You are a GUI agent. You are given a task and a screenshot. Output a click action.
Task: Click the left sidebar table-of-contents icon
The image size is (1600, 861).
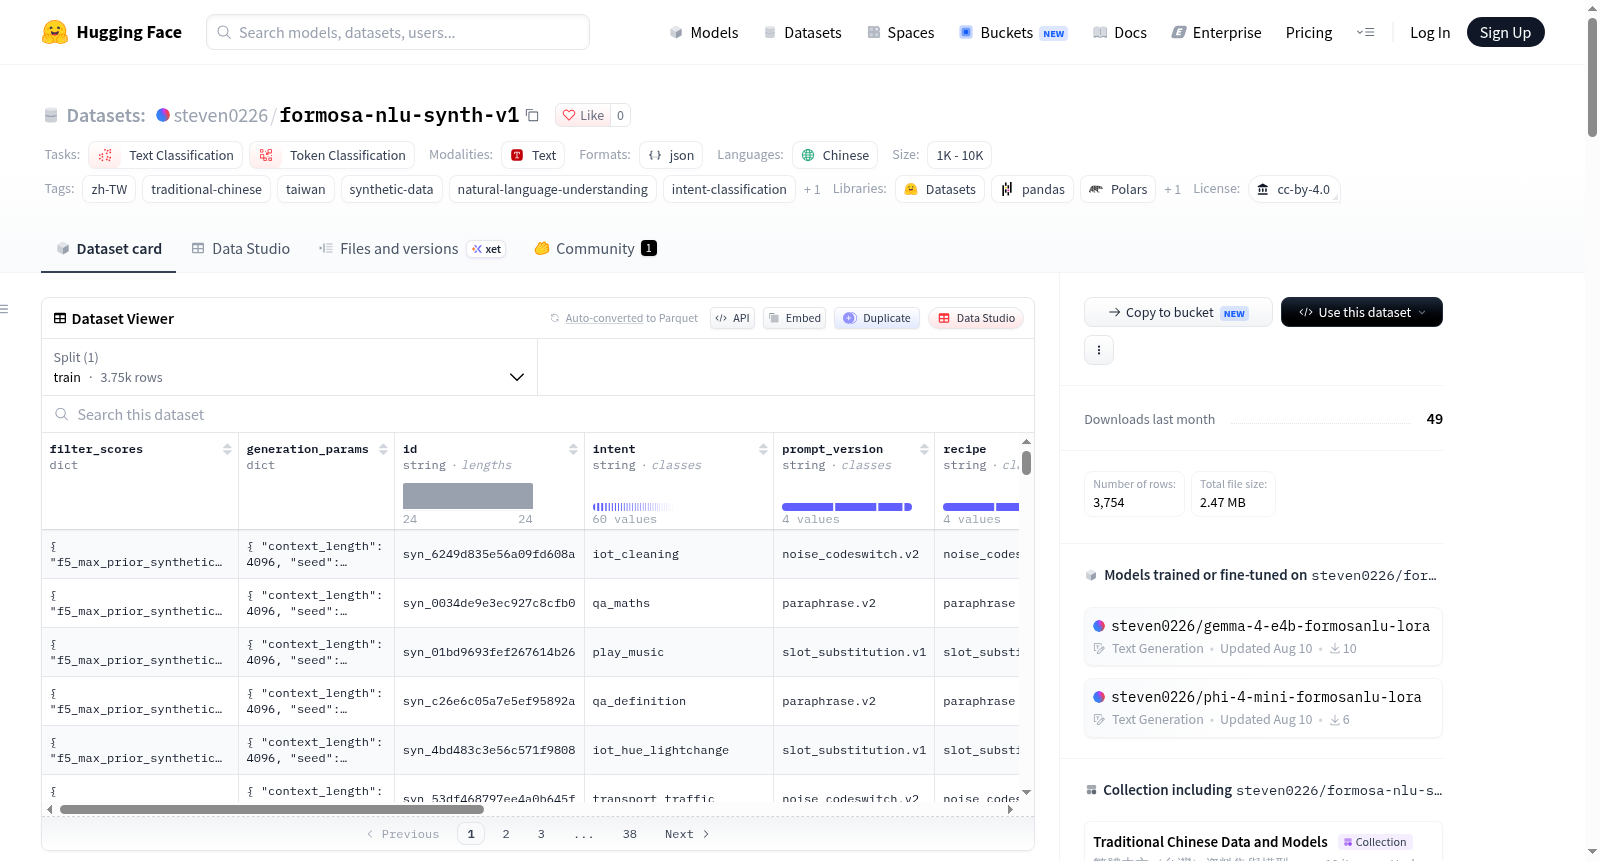4,309
